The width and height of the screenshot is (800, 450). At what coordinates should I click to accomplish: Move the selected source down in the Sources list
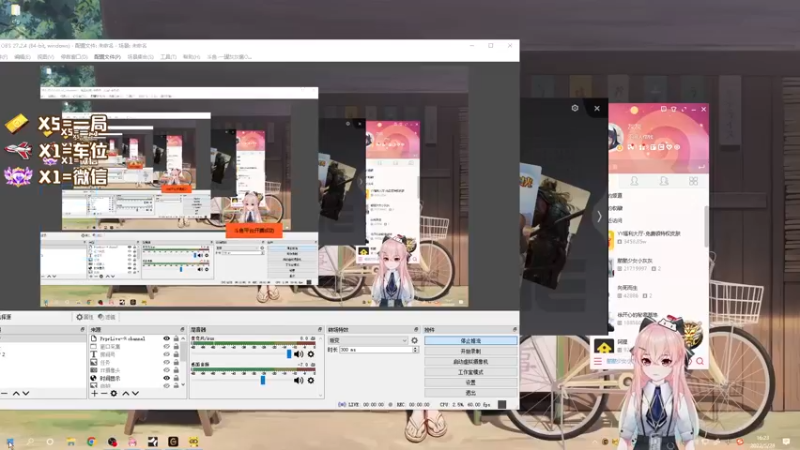[x=135, y=393]
